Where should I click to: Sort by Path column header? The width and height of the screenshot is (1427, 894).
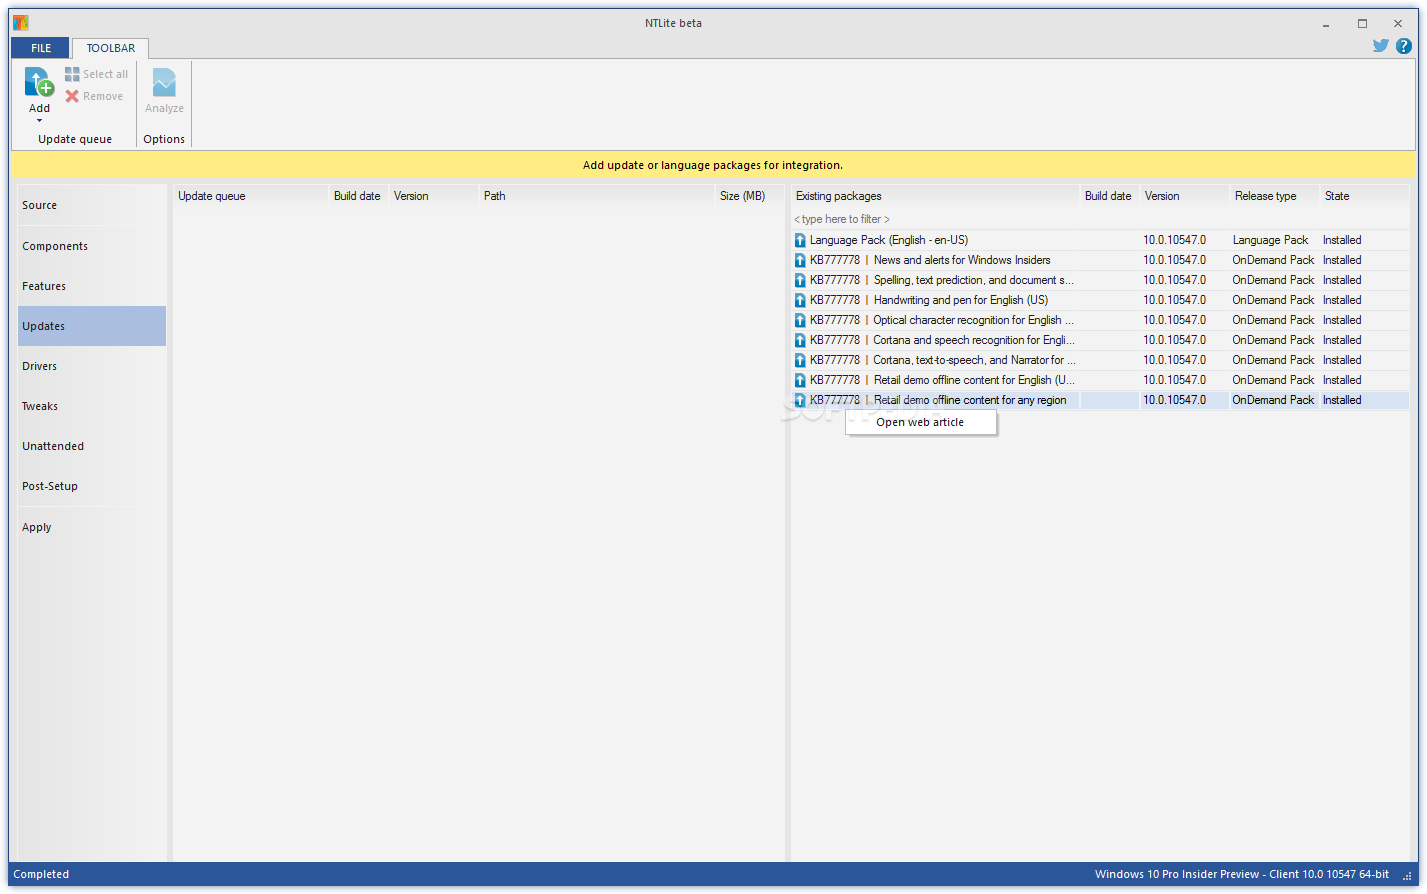coord(597,196)
